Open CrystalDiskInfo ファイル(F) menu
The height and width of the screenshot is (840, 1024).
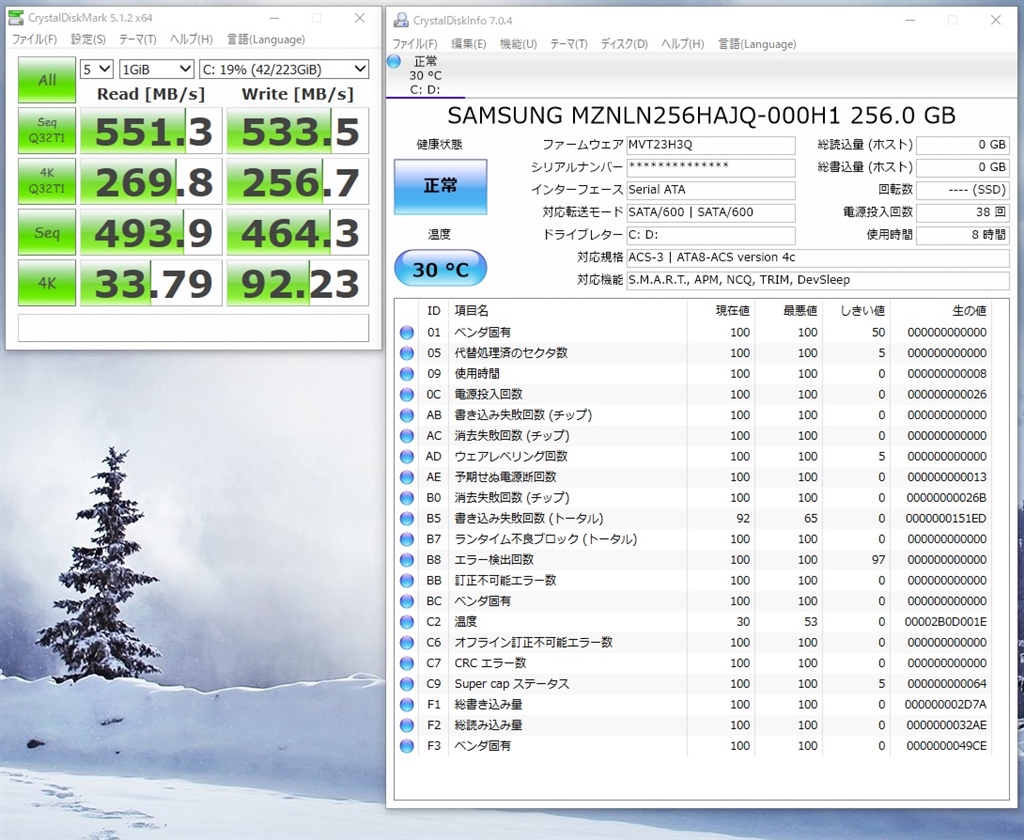[x=415, y=44]
